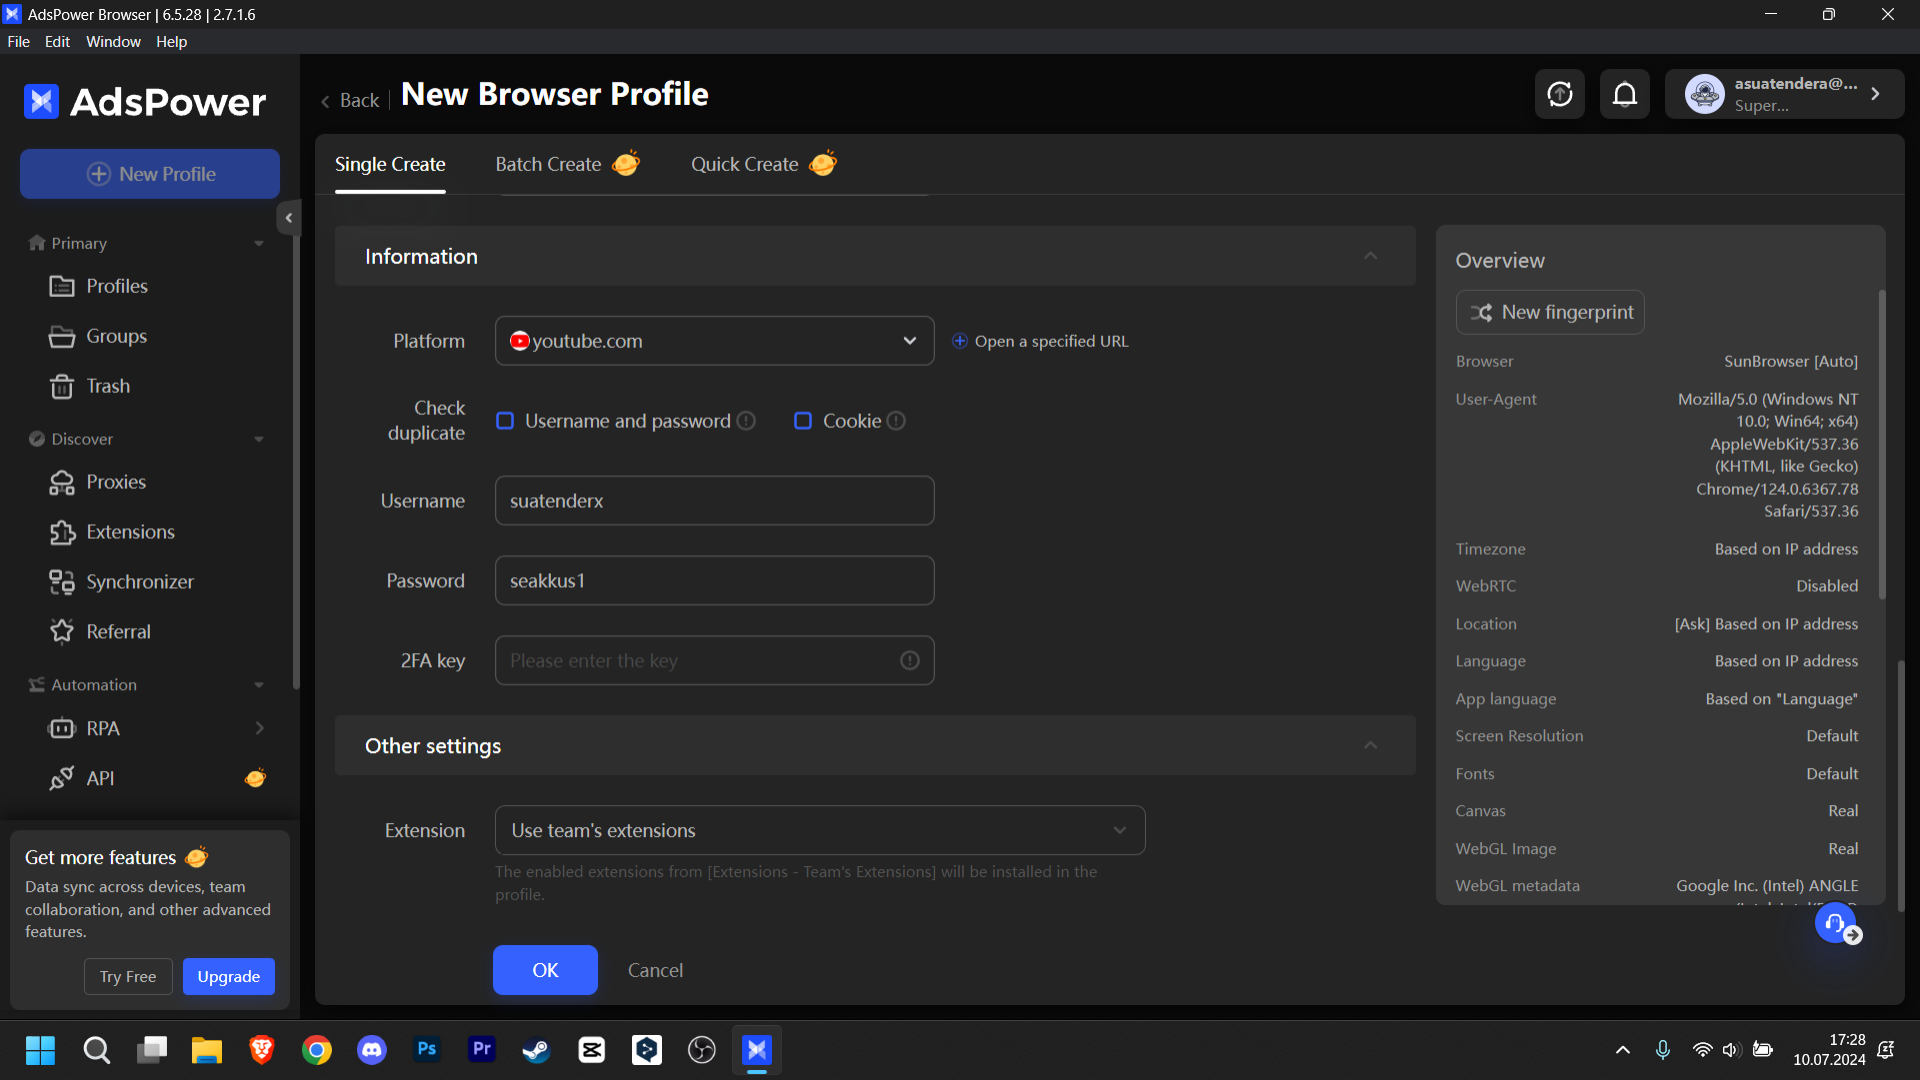Show info for Cookie duplicate check
Screen dimensions: 1920x1080
click(x=896, y=421)
